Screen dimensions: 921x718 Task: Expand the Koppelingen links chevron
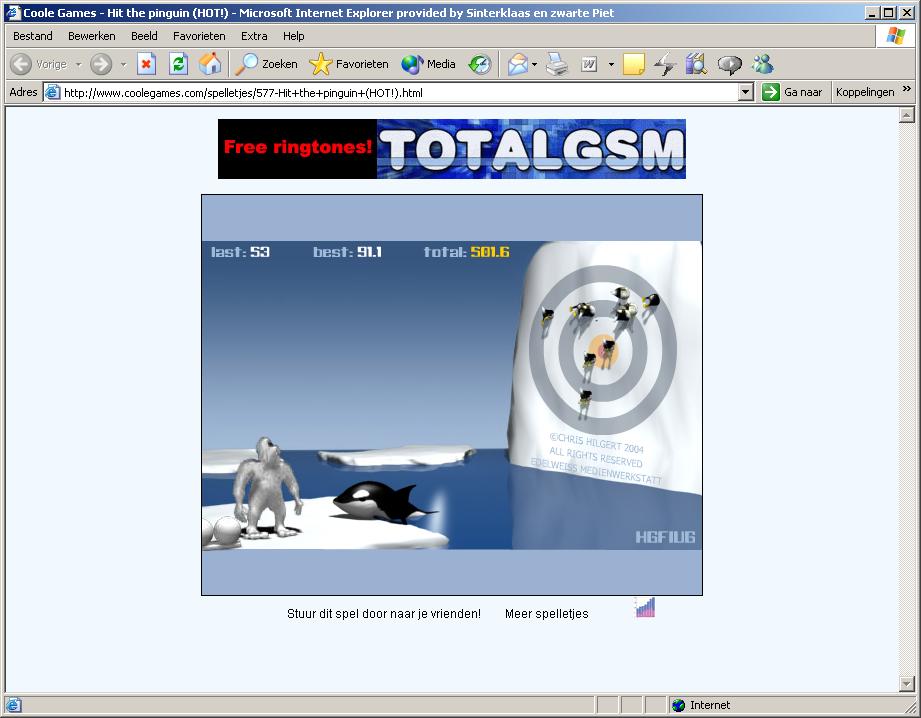point(906,89)
